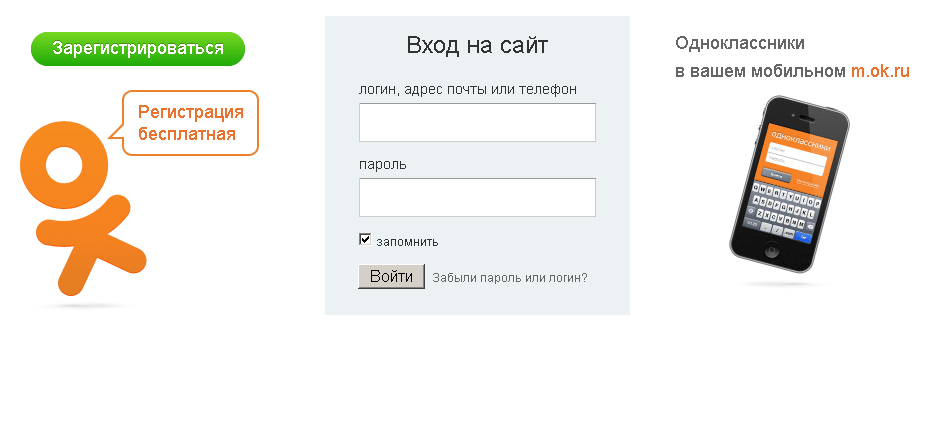Focus the login, email or phone field
Screen dimensions: 925x430
coord(477,123)
